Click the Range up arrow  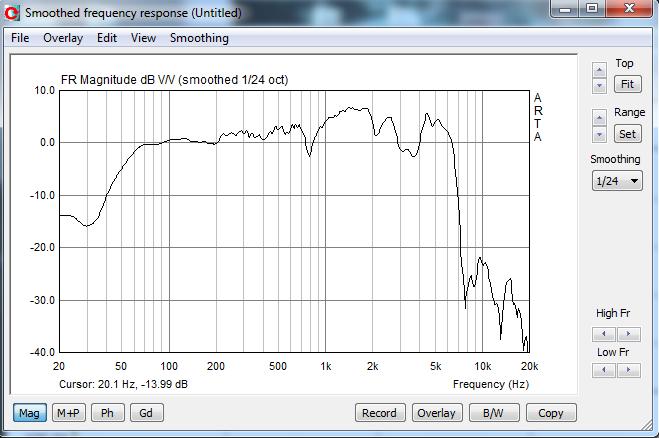coord(599,118)
